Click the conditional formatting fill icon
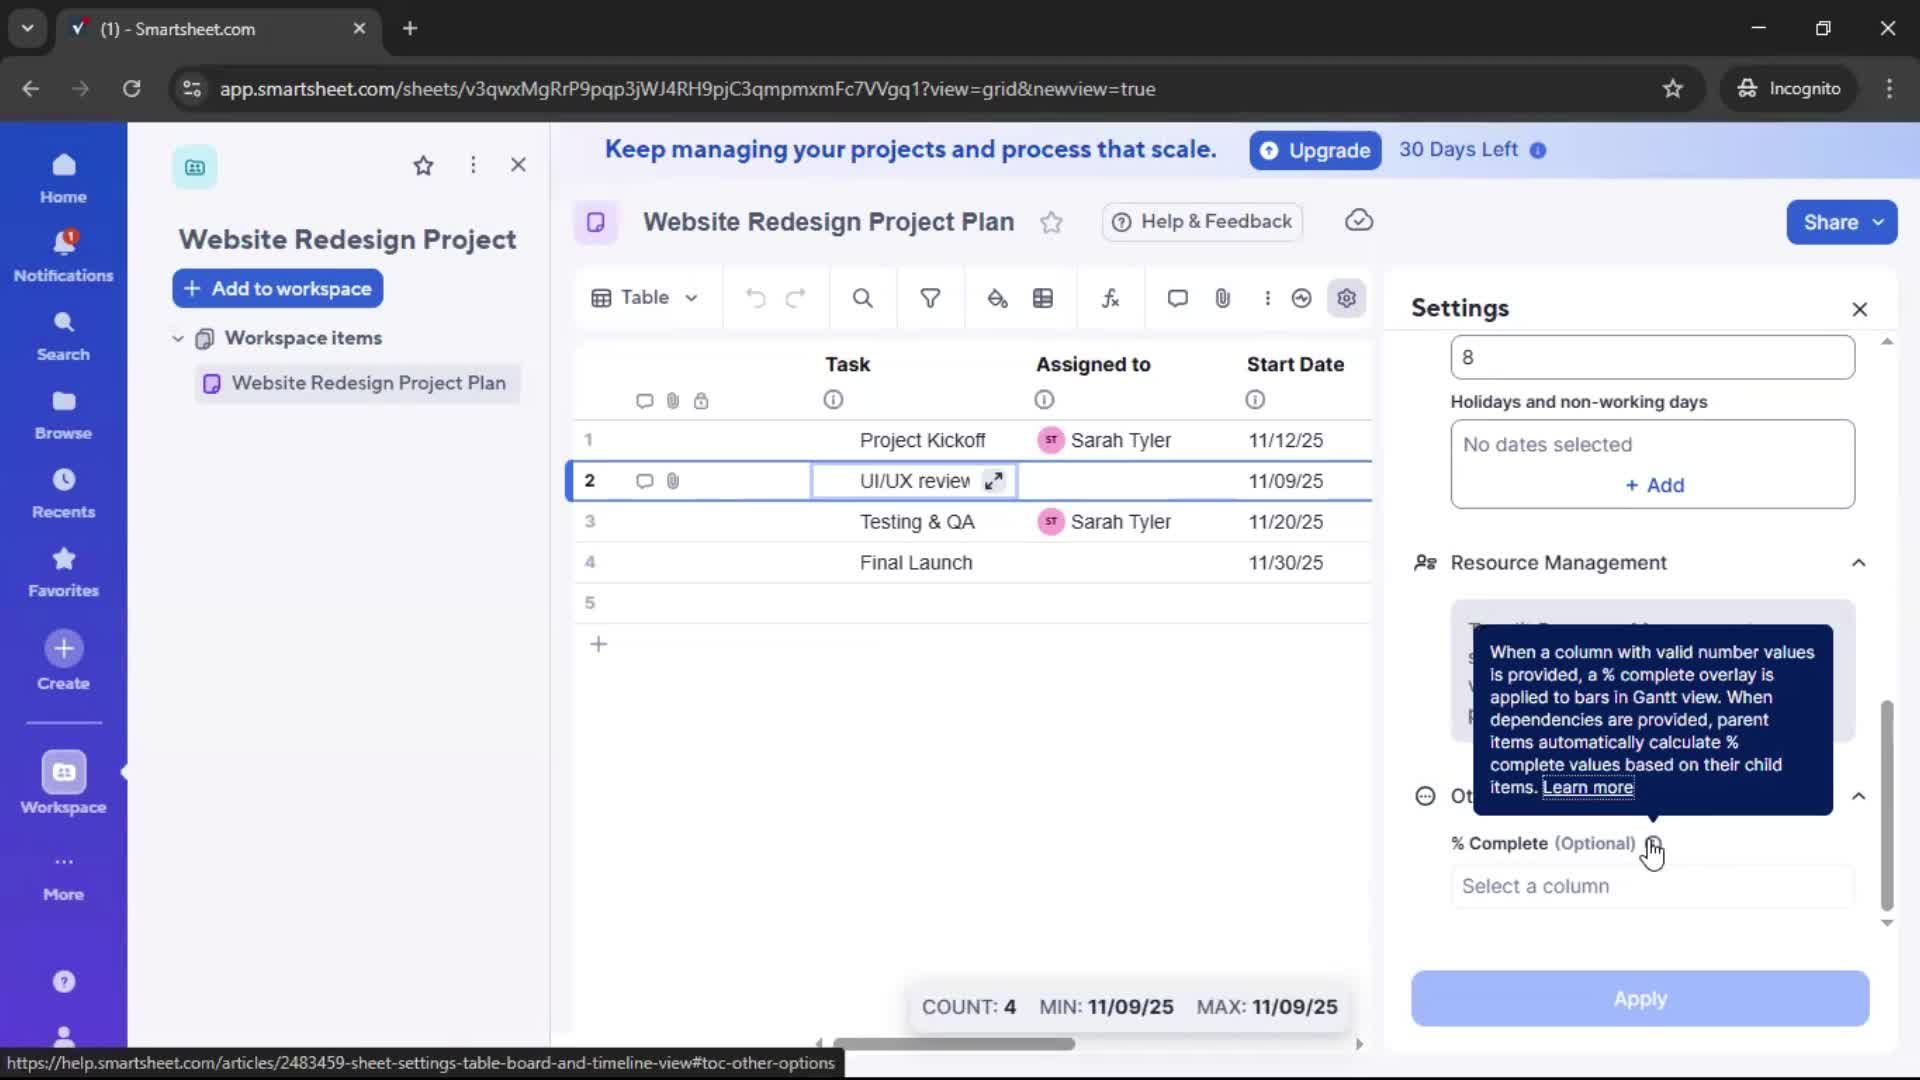Screen dimensions: 1920x1080 coord(997,298)
